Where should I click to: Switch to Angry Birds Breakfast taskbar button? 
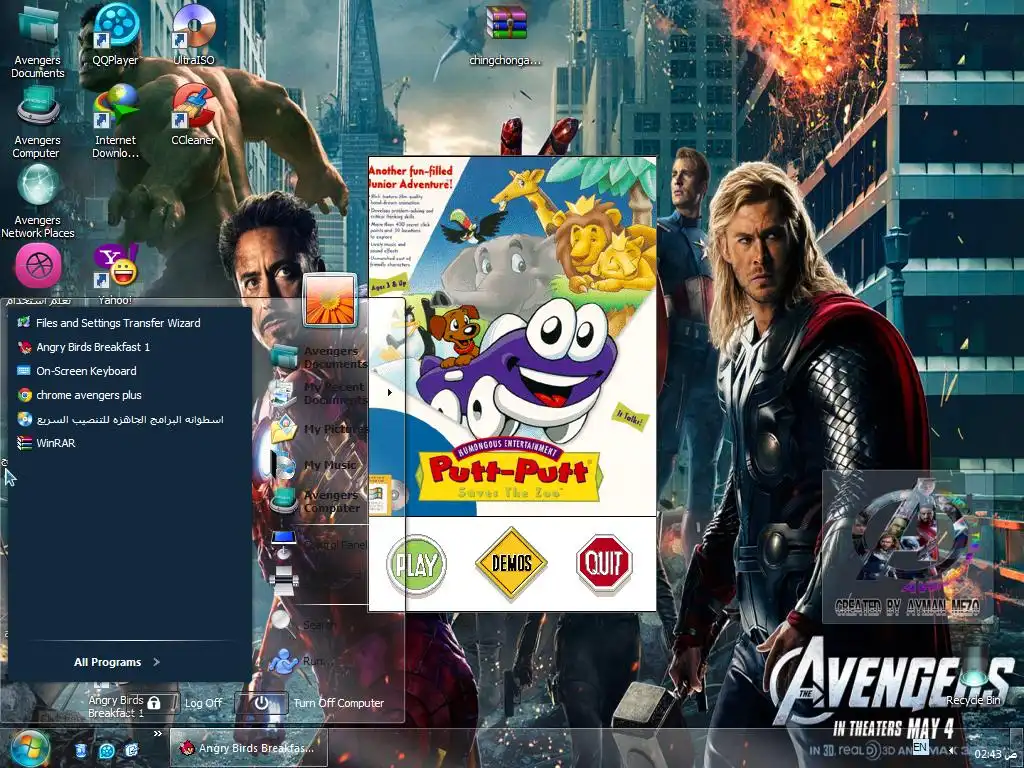(x=248, y=748)
